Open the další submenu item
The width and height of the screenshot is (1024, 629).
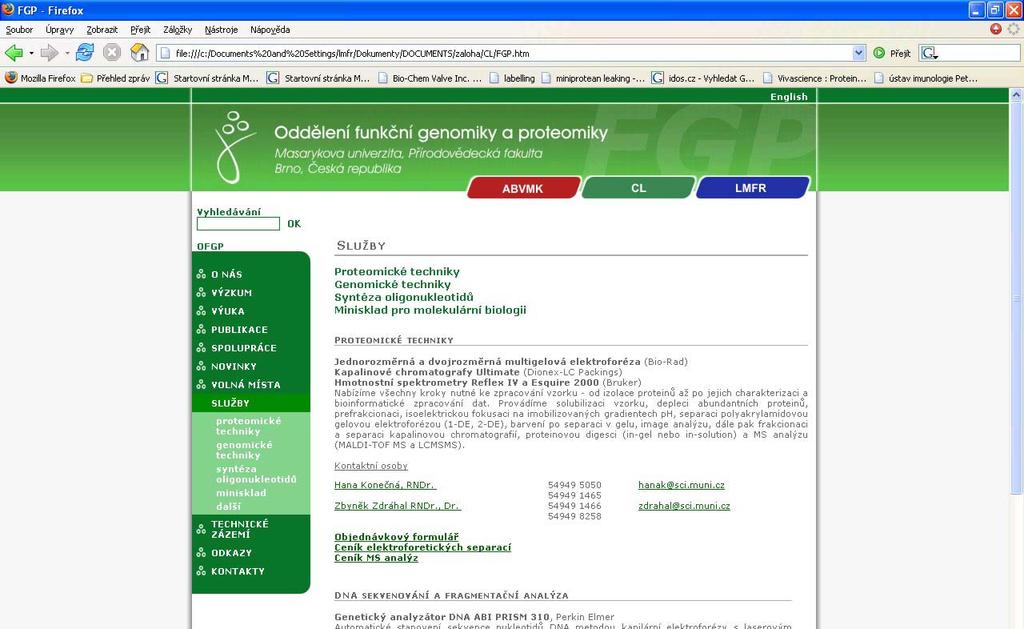(229, 506)
